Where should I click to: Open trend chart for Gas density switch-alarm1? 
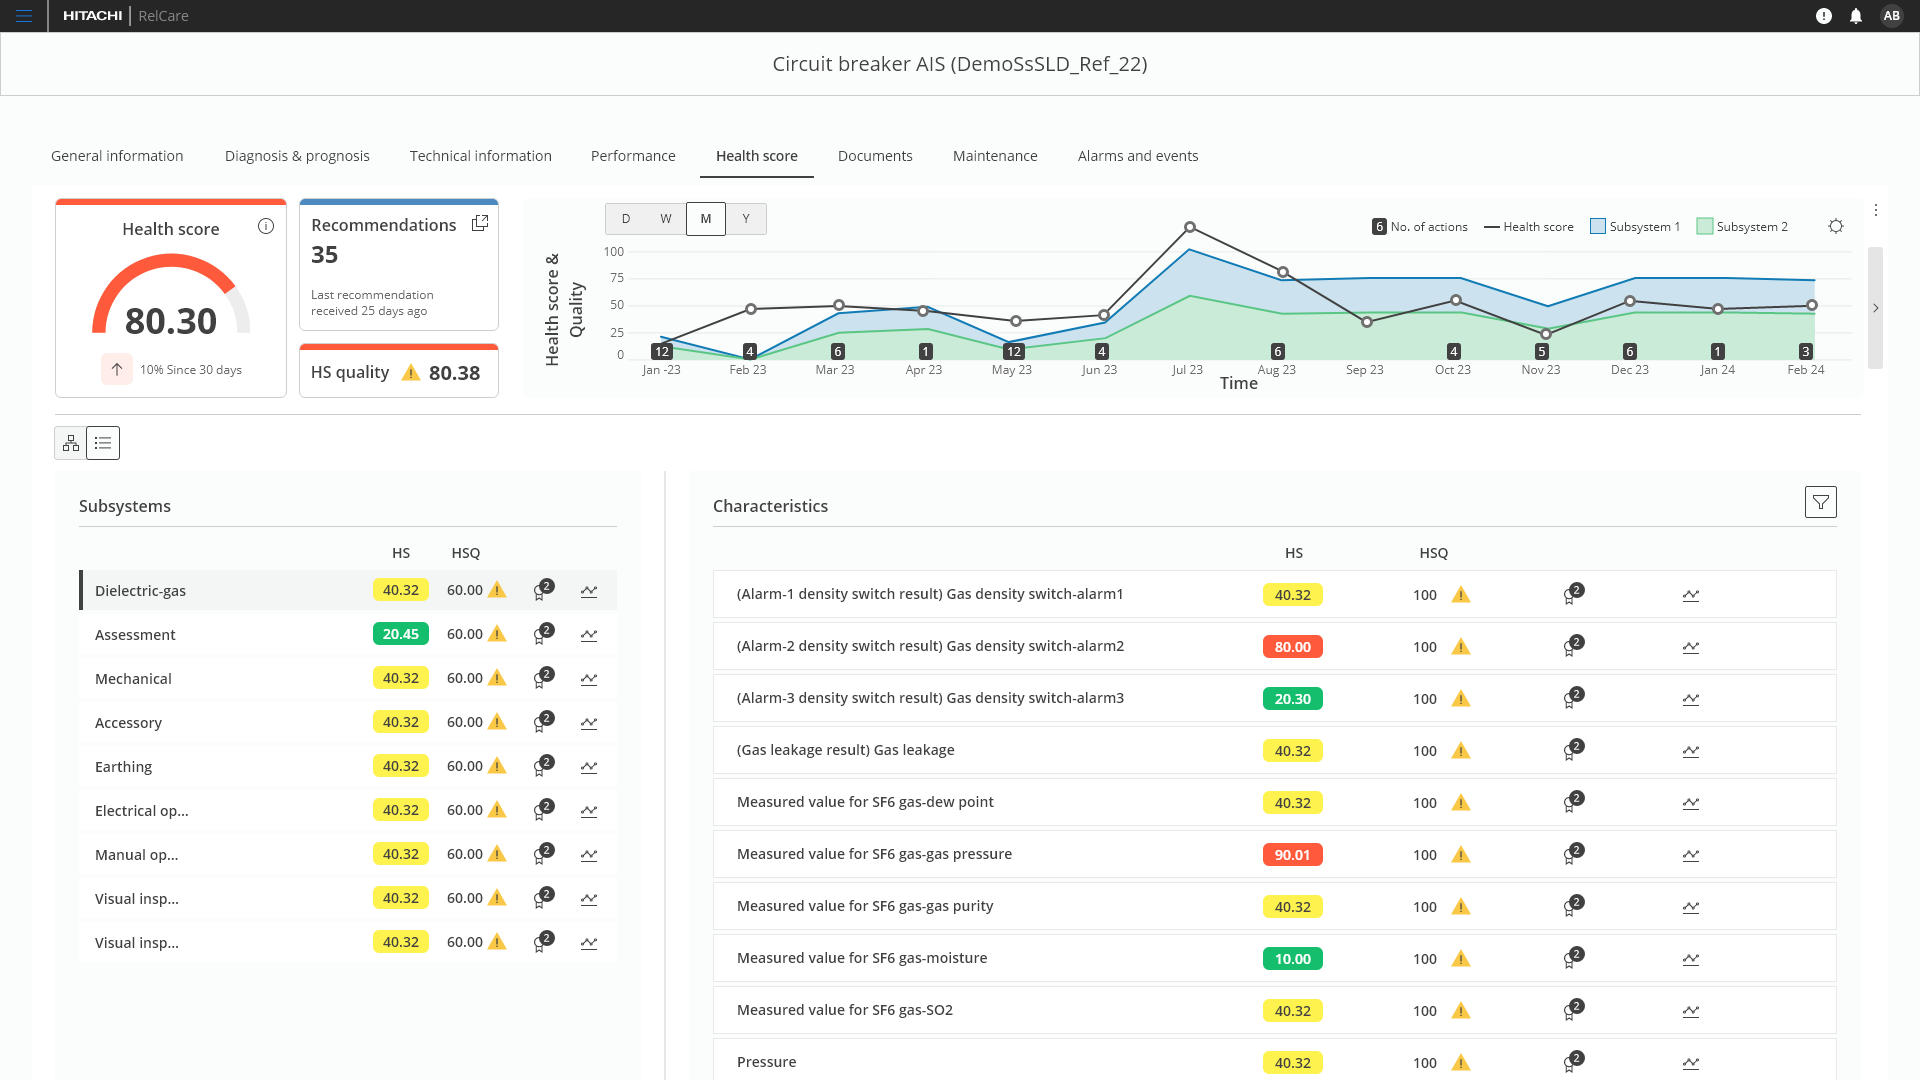[x=1690, y=594]
